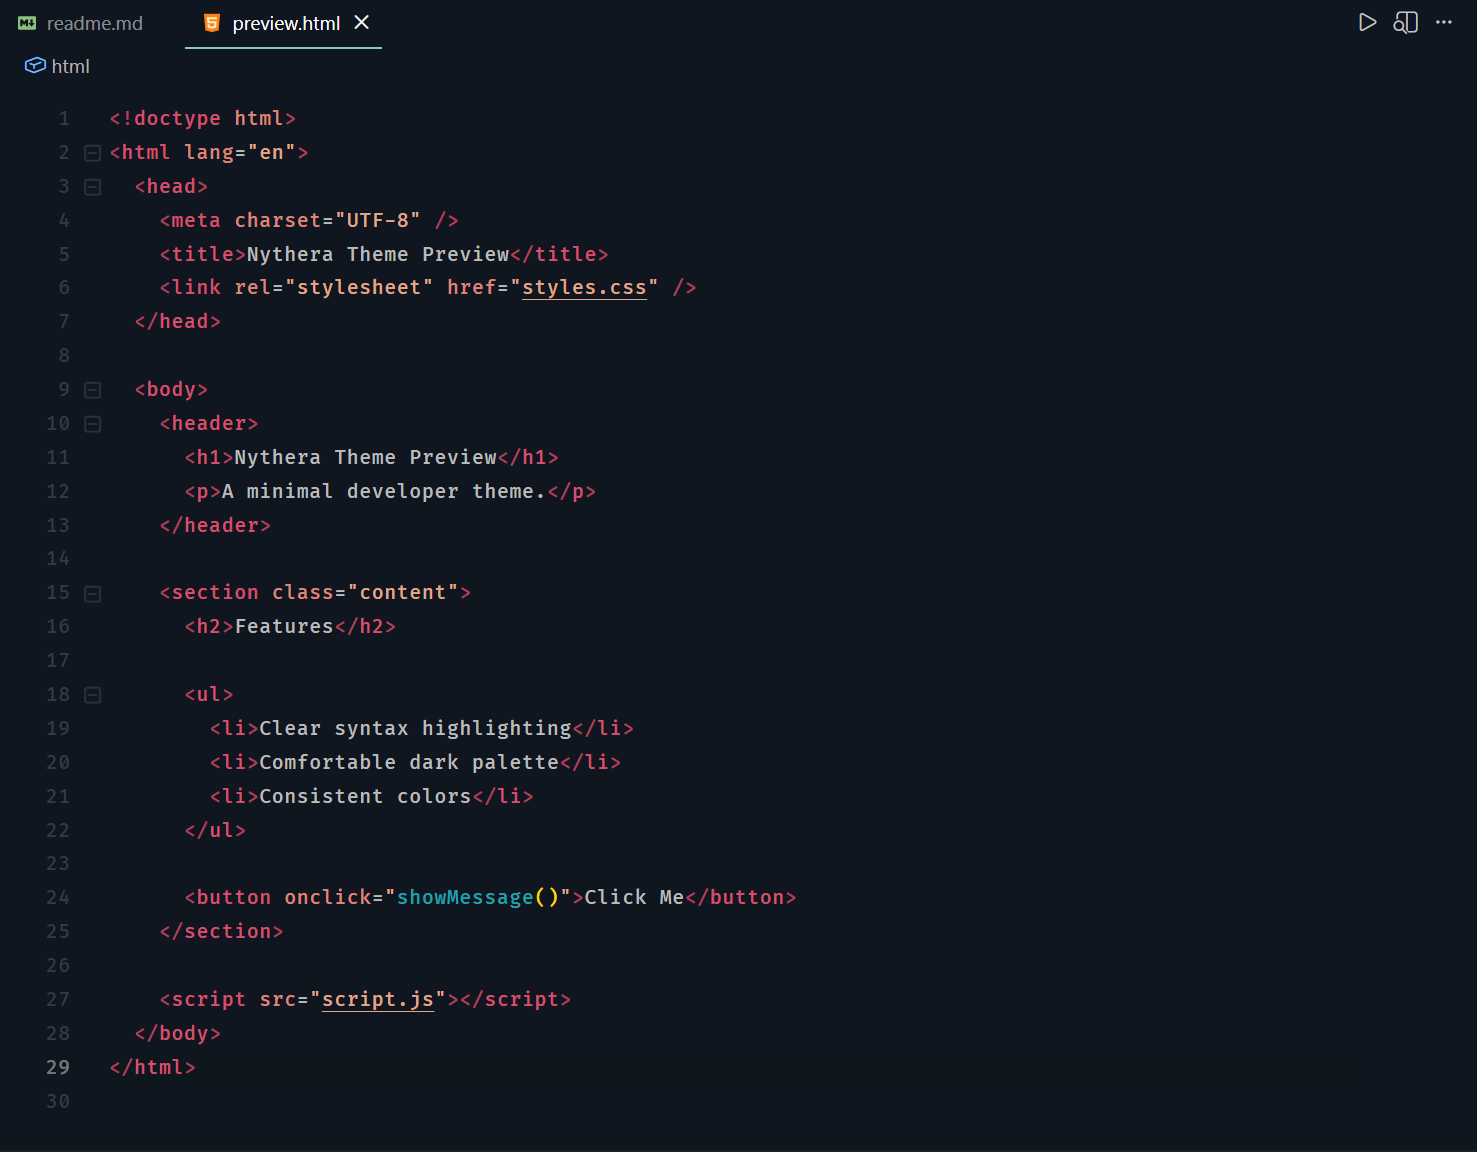Image resolution: width=1477 pixels, height=1152 pixels.
Task: Place cursor on the showMessage function call
Action: click(464, 897)
